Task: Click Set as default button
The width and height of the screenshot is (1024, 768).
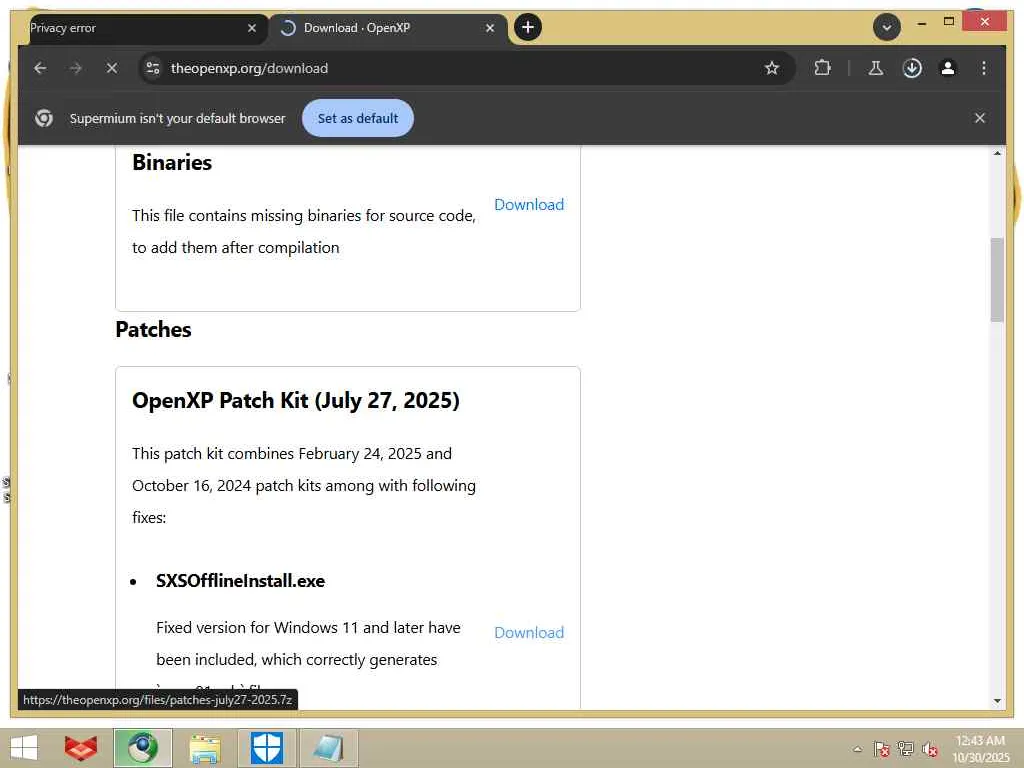Action: coord(358,118)
